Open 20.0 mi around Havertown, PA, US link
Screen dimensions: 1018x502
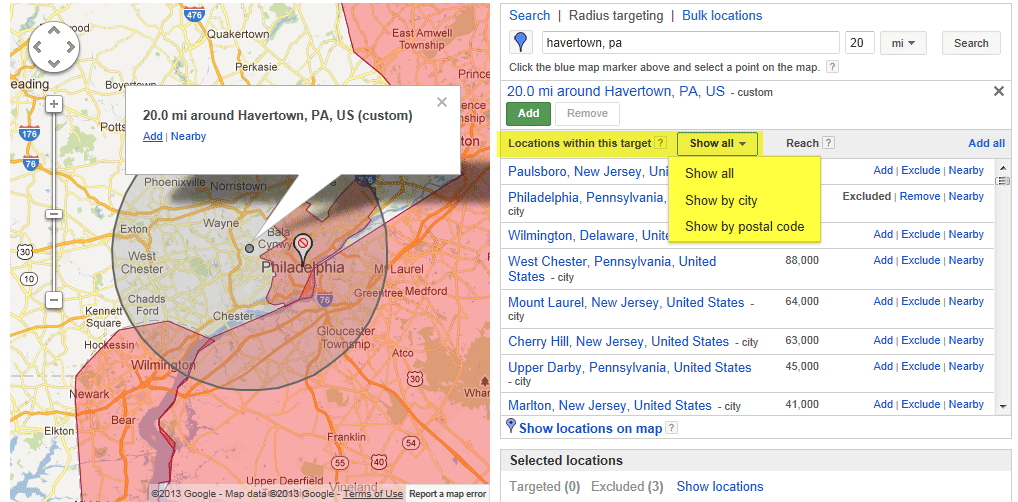[615, 92]
